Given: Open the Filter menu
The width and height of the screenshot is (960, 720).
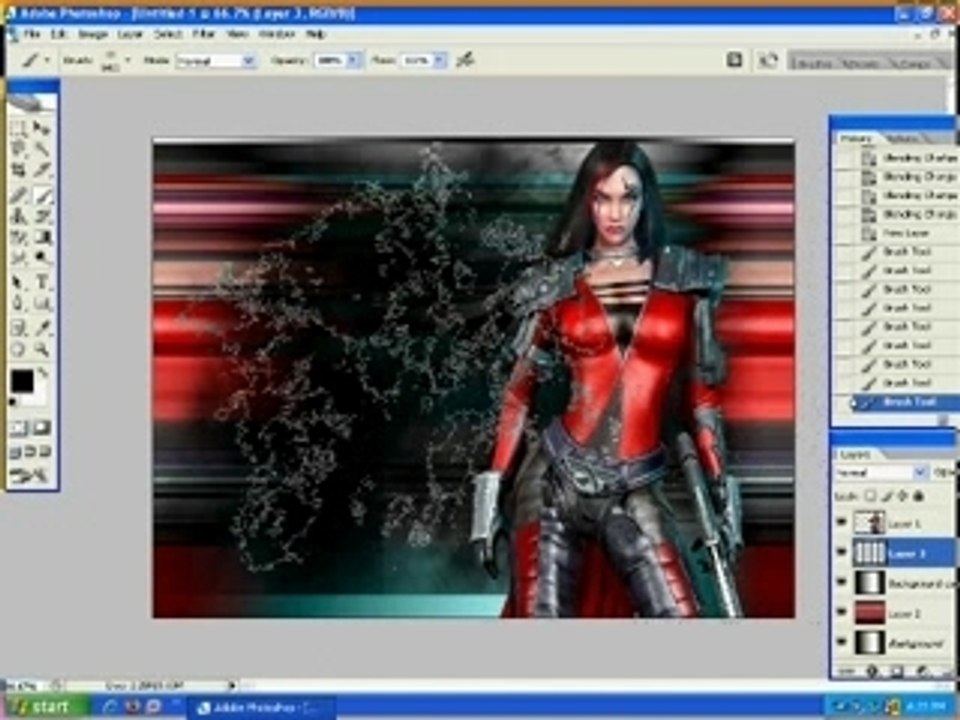Looking at the screenshot, I should pos(204,34).
